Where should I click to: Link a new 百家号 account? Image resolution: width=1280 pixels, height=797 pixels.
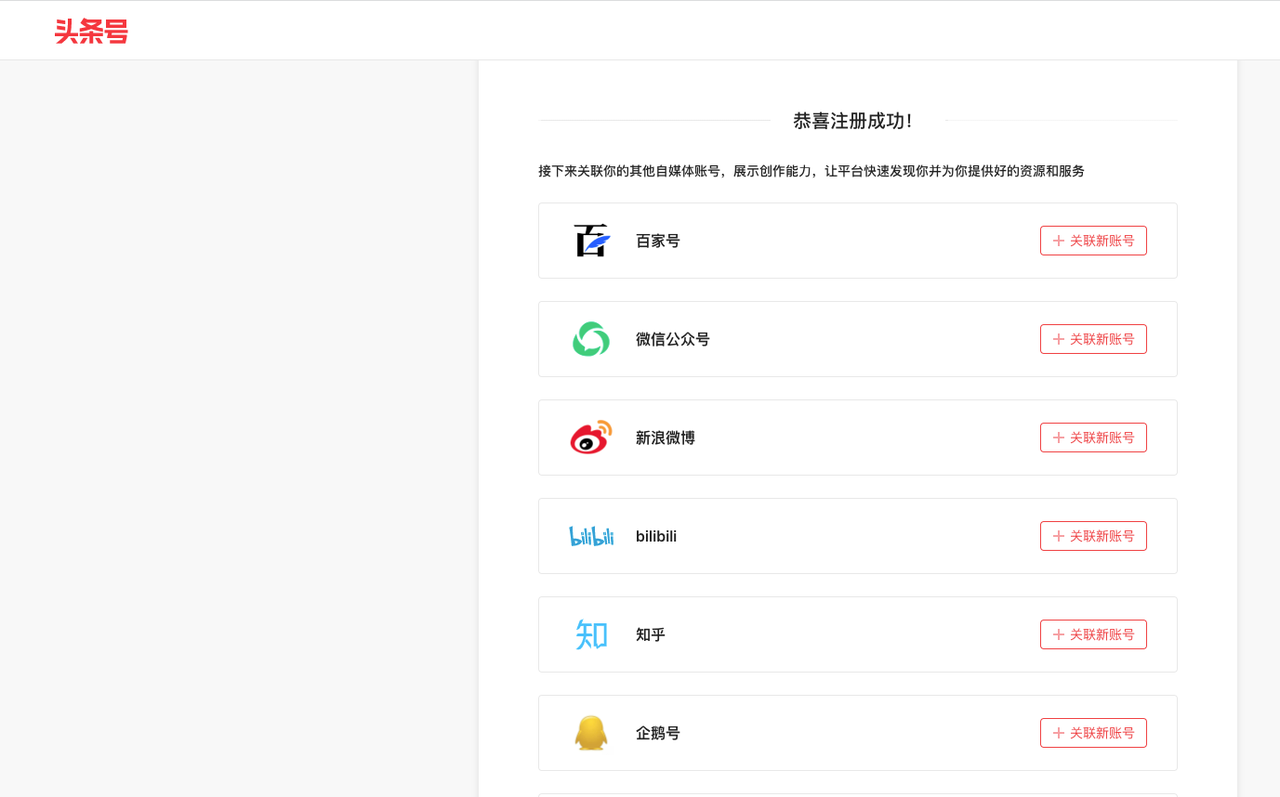click(1093, 241)
